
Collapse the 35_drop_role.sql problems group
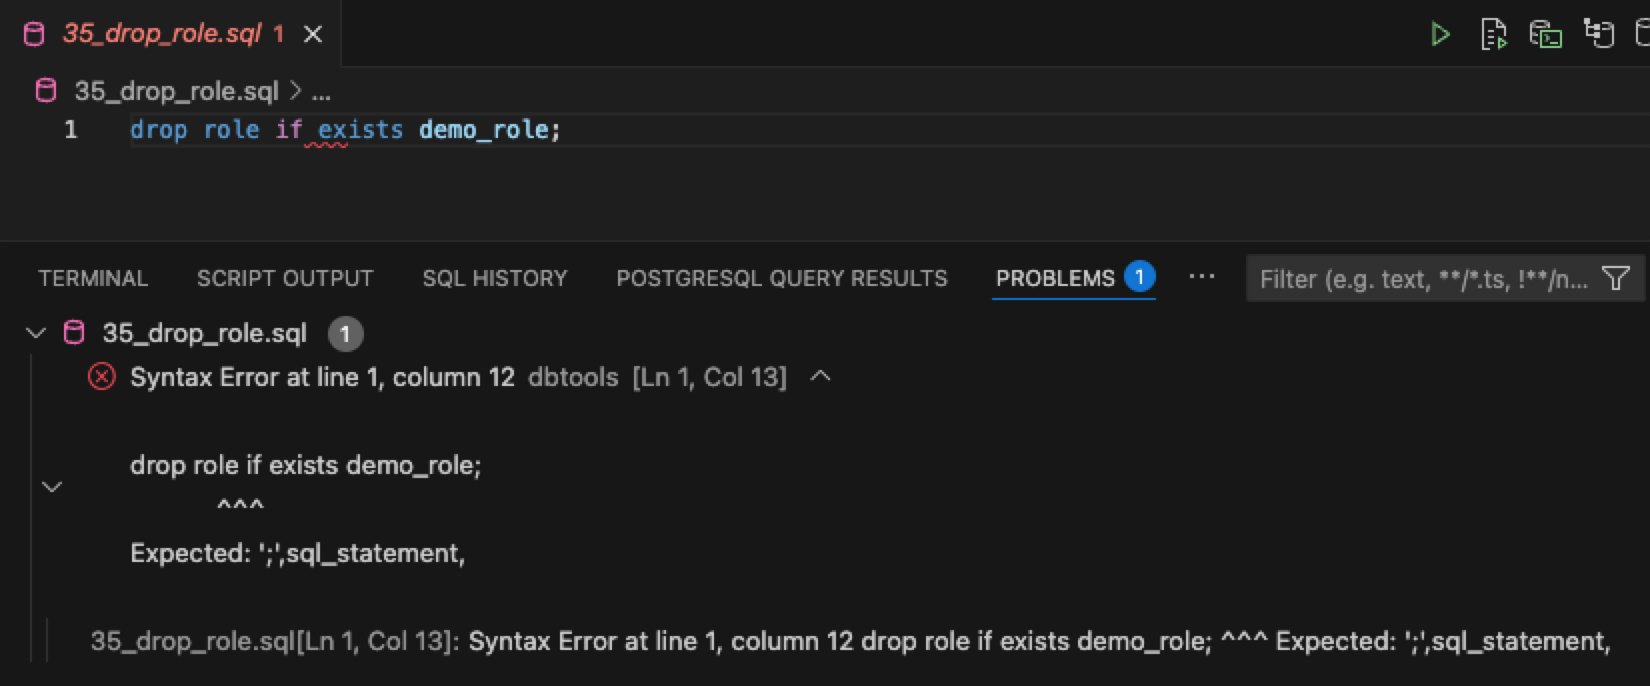[36, 333]
